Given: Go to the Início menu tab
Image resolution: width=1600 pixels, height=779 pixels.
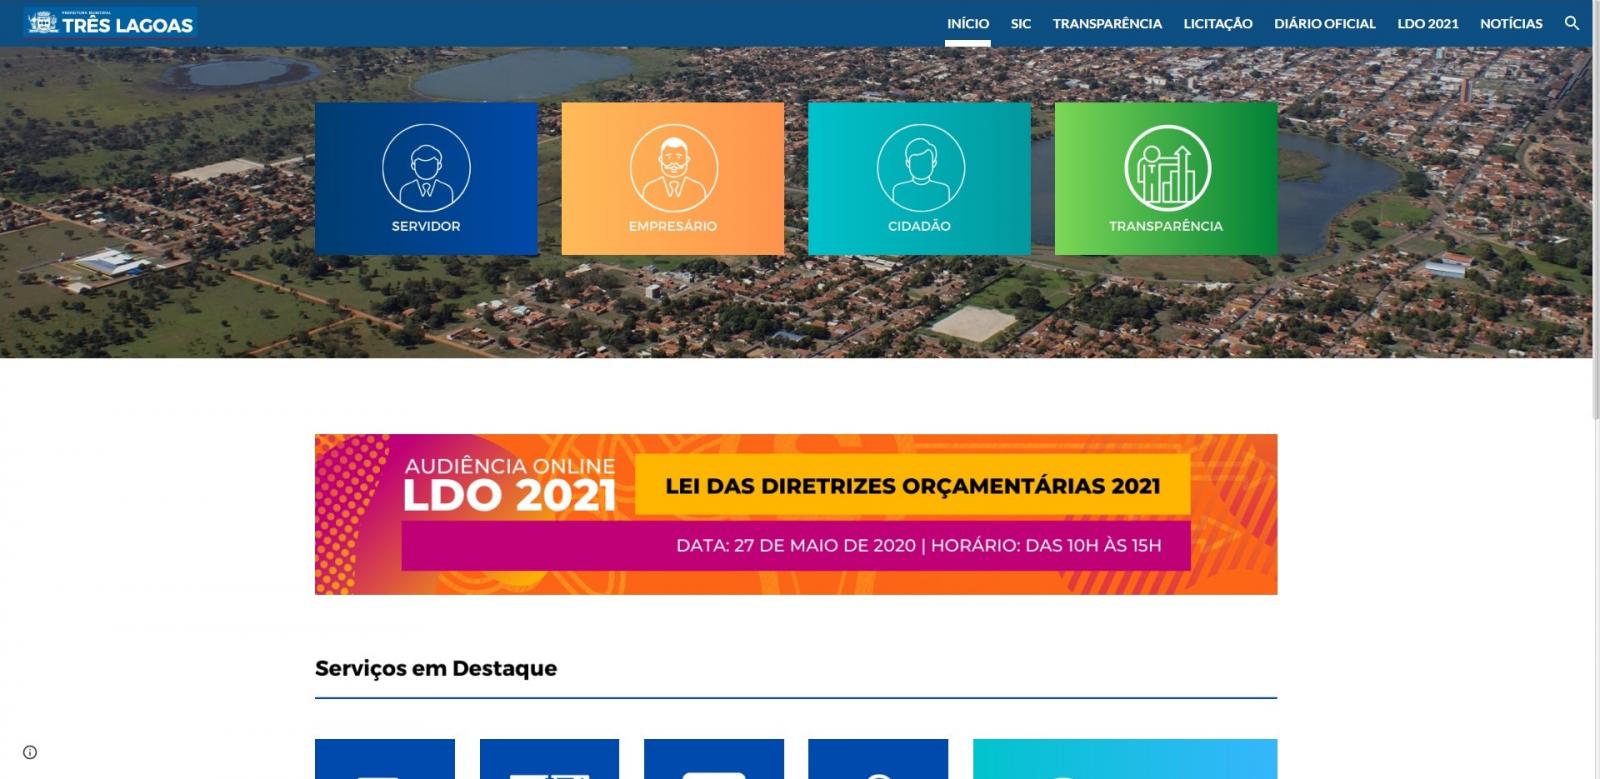Looking at the screenshot, I should coord(968,23).
